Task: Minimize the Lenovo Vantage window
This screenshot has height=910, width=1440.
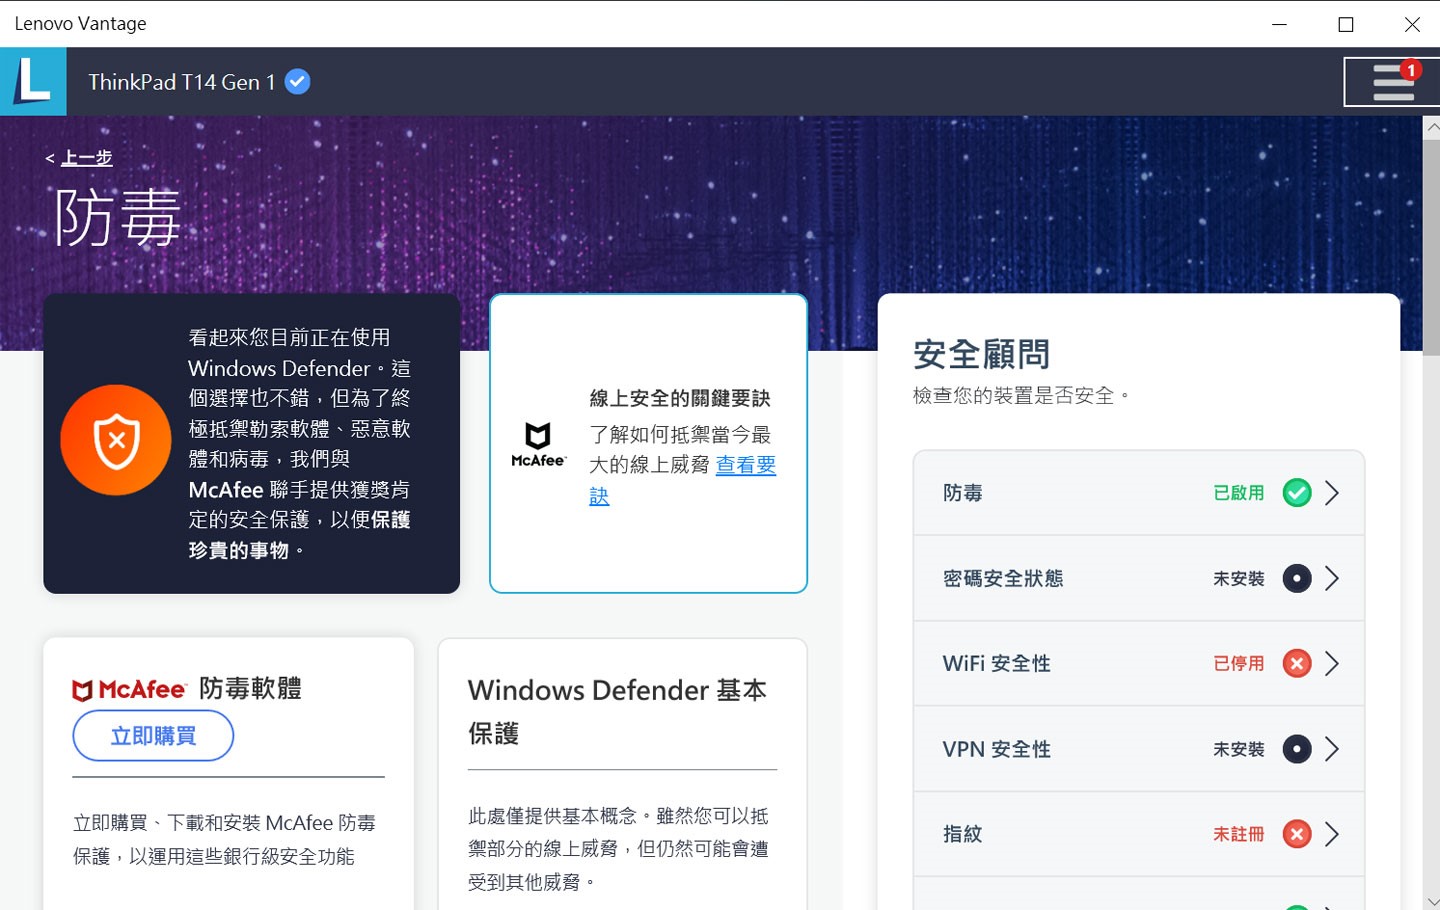Action: (x=1279, y=24)
